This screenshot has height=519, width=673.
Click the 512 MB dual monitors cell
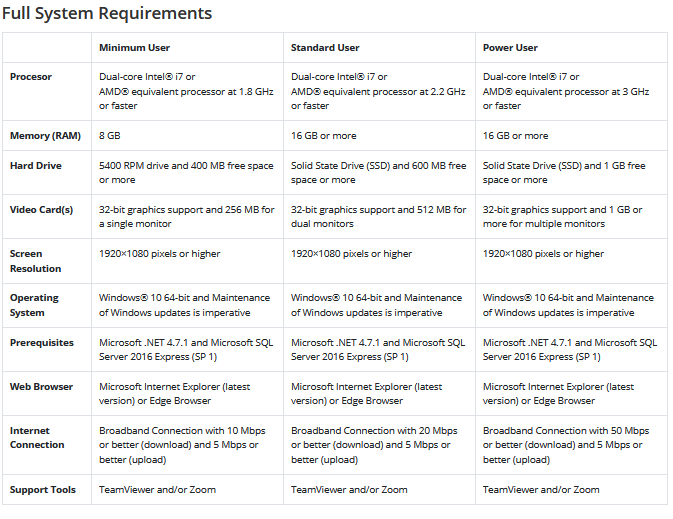378,217
